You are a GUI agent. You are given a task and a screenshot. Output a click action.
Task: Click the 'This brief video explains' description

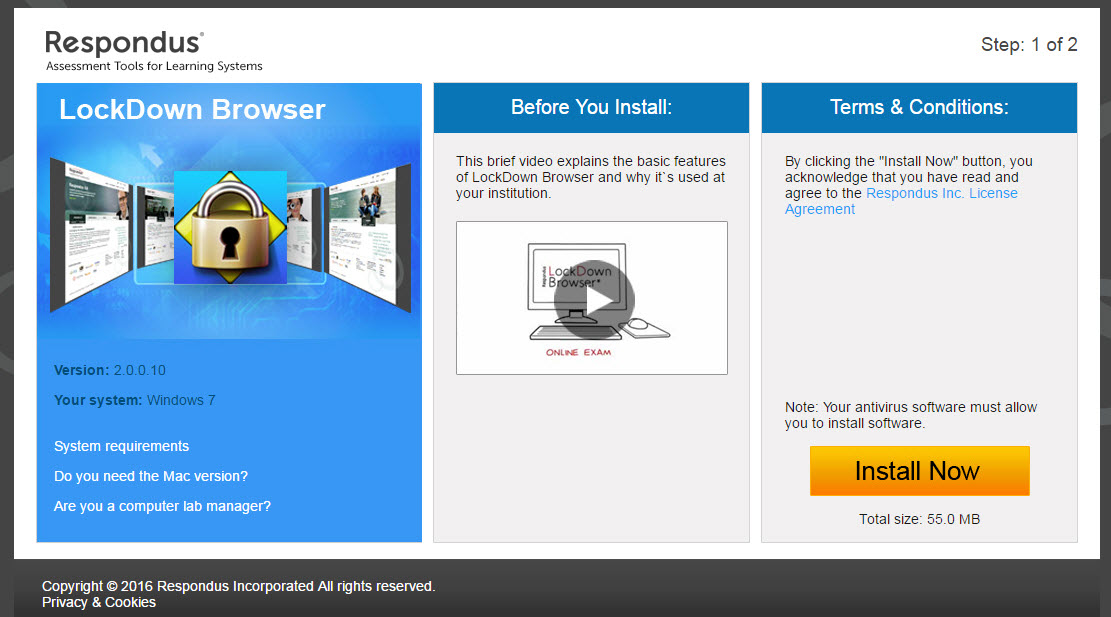[591, 177]
